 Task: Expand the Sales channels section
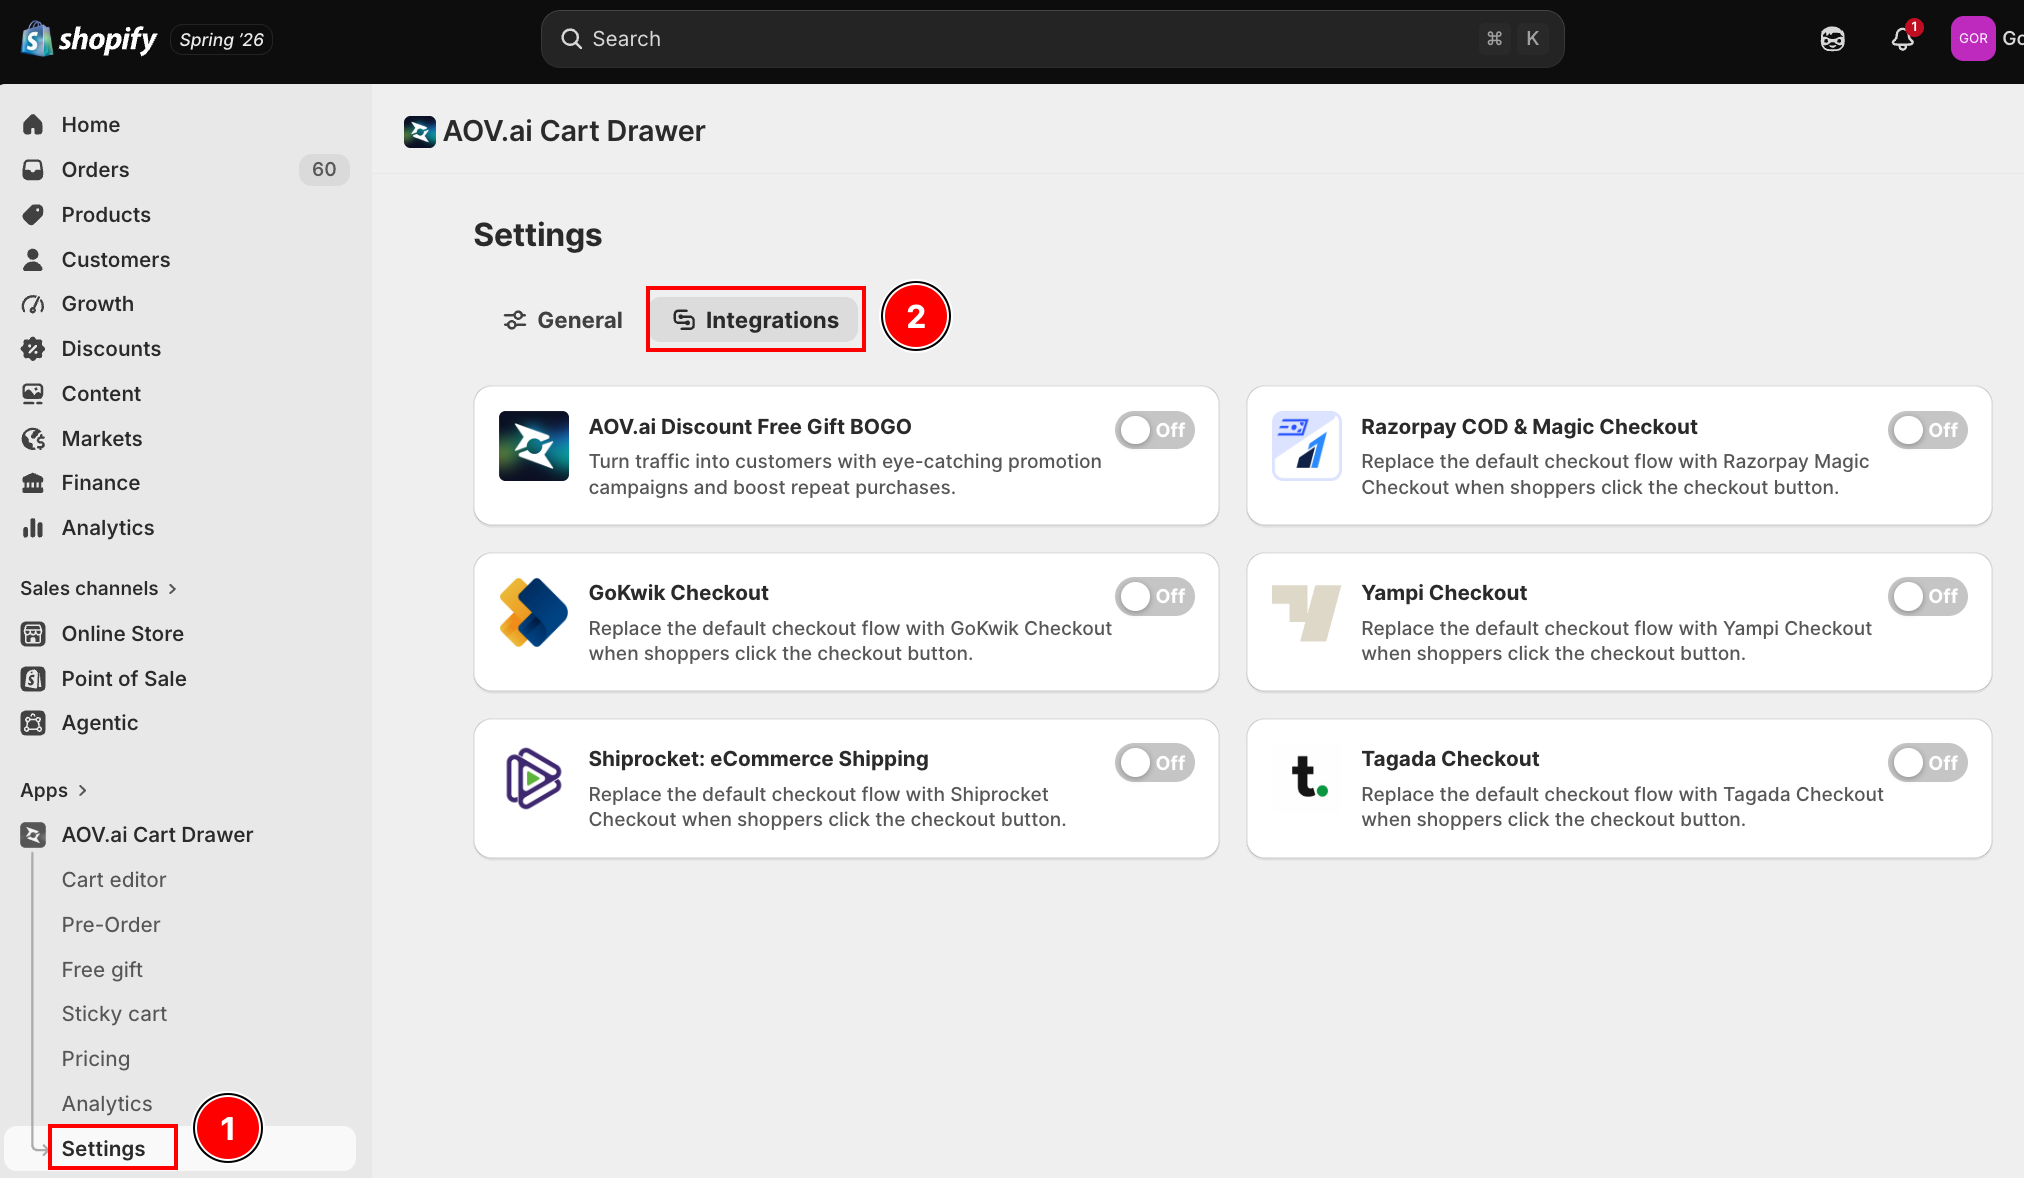pos(99,589)
